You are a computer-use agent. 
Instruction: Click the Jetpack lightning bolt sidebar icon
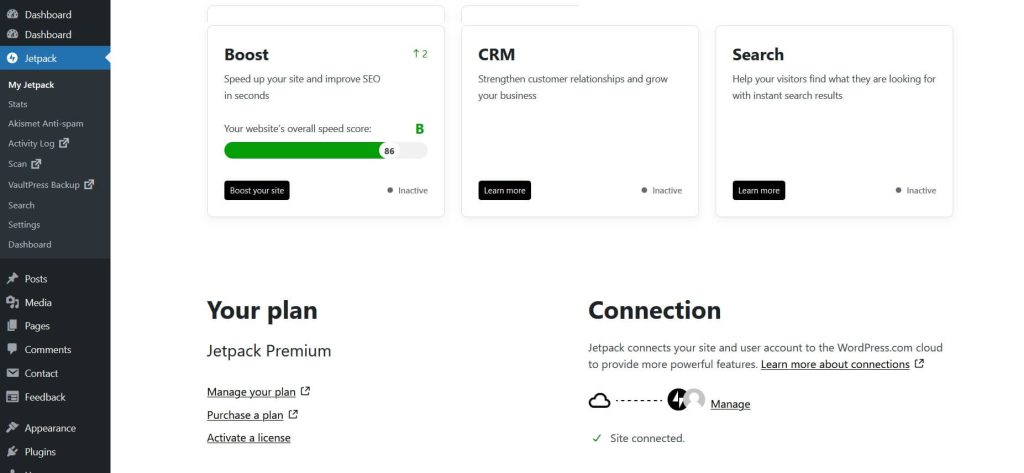tap(12, 58)
